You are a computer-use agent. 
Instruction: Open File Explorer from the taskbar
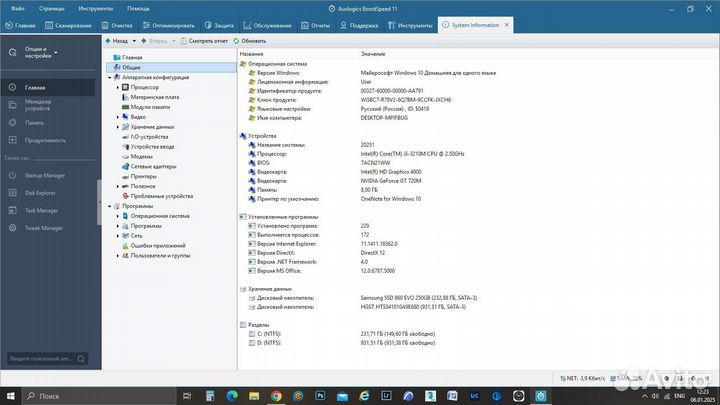coord(254,396)
